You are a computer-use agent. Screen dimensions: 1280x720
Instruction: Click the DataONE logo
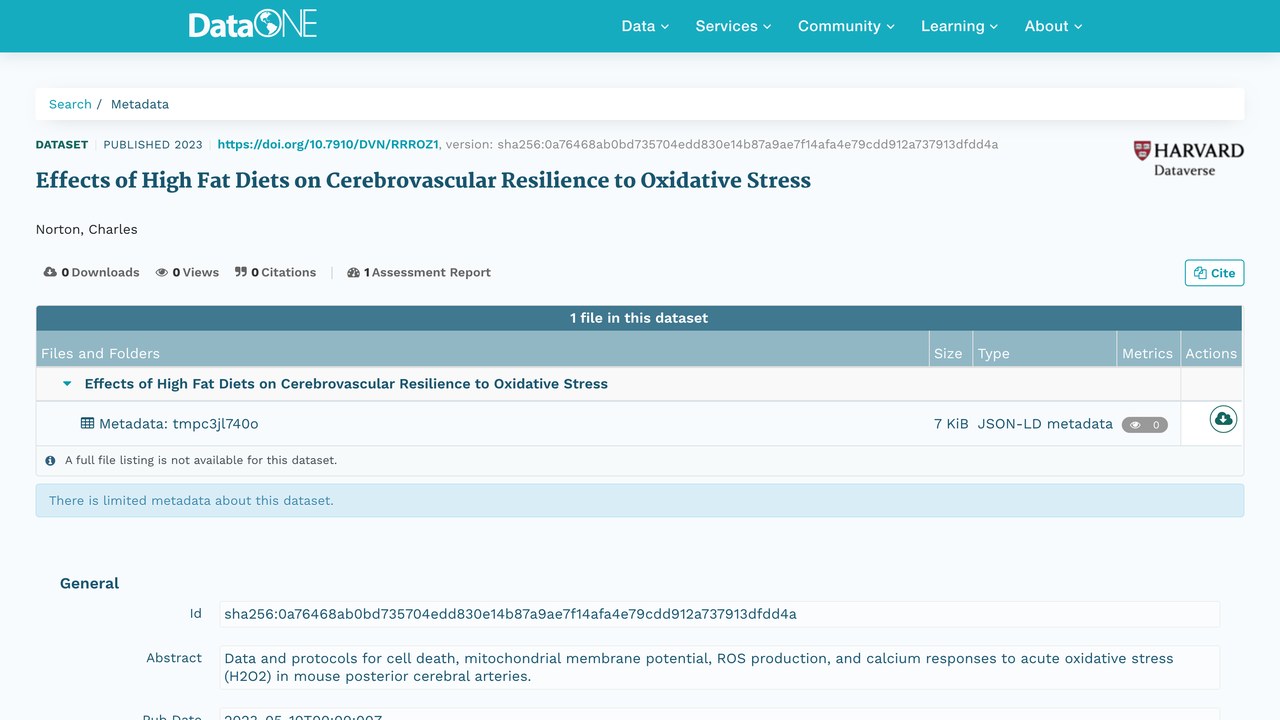[253, 25]
